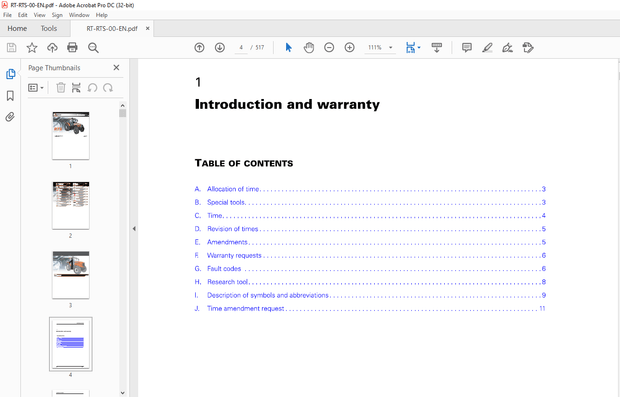Open Page Thumbnails sidebar icon
This screenshot has width=620, height=397.
[x=10, y=74]
